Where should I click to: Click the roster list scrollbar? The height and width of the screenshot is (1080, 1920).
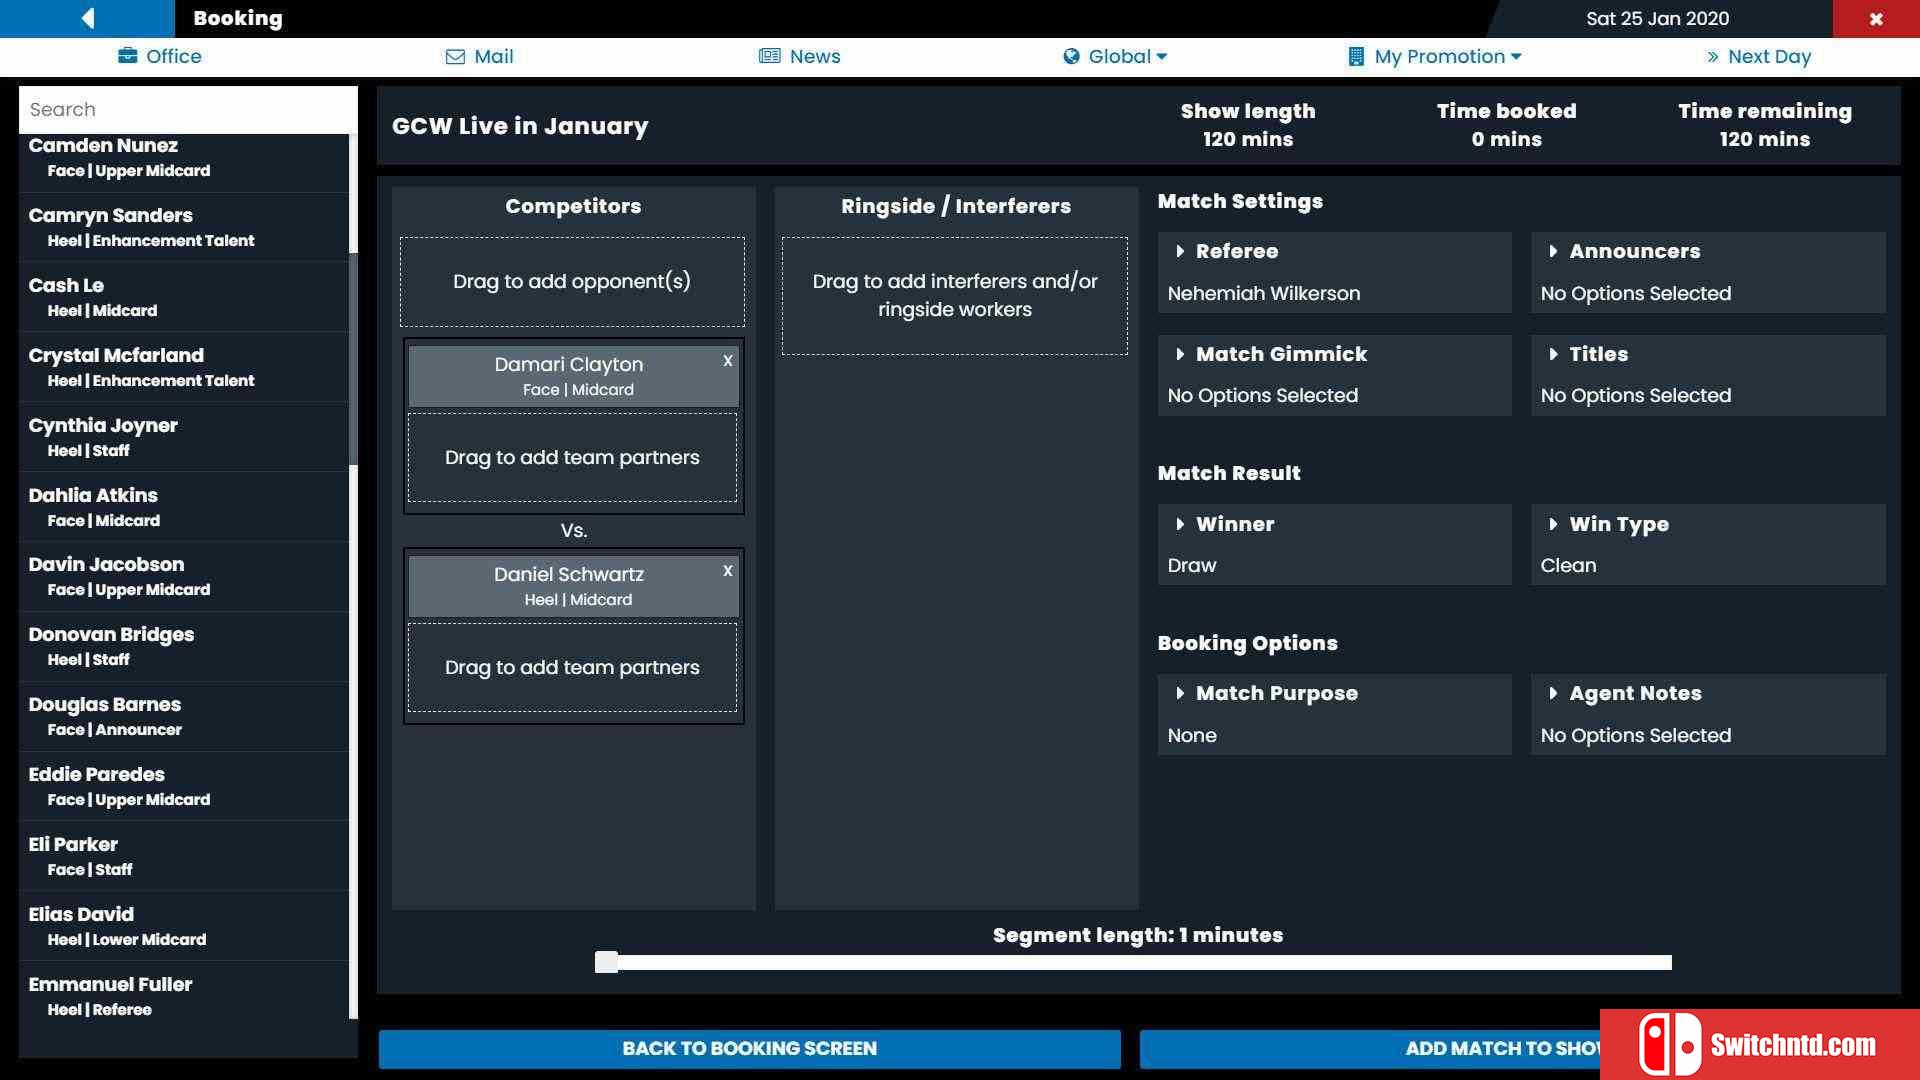[x=353, y=360]
